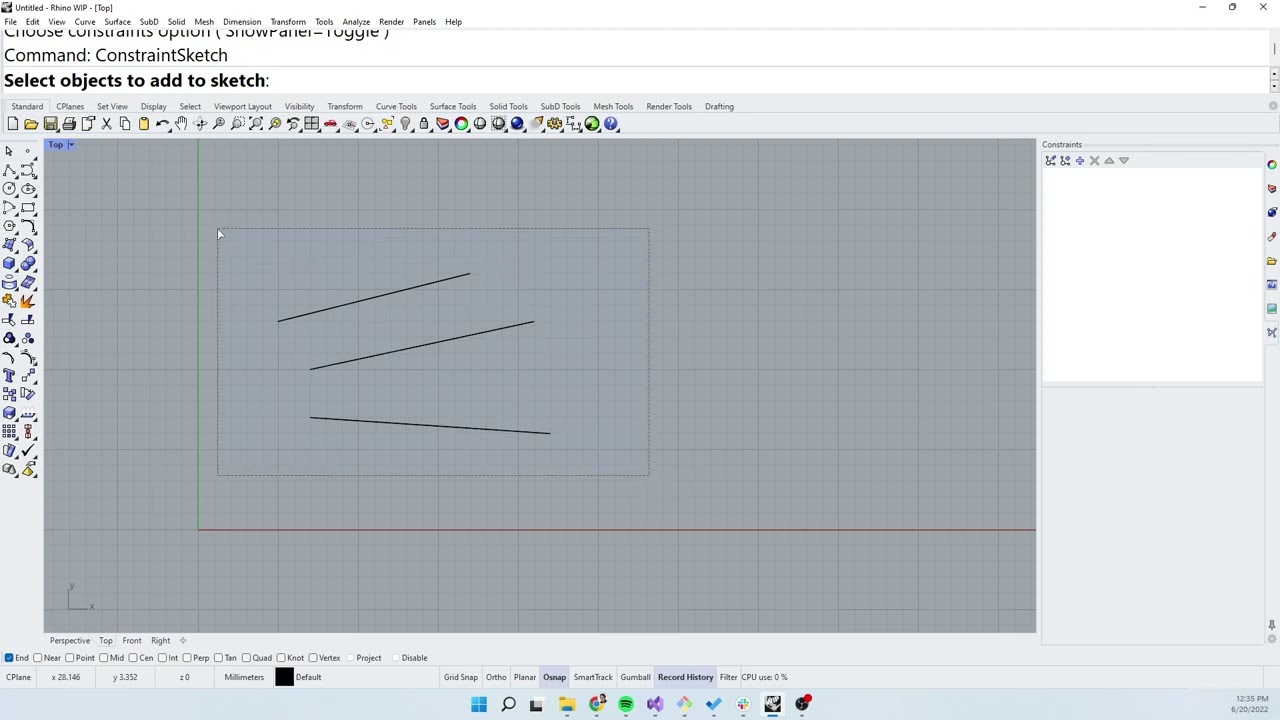Toggle the four-viewport layout icon
The image size is (1280, 720).
[x=312, y=124]
